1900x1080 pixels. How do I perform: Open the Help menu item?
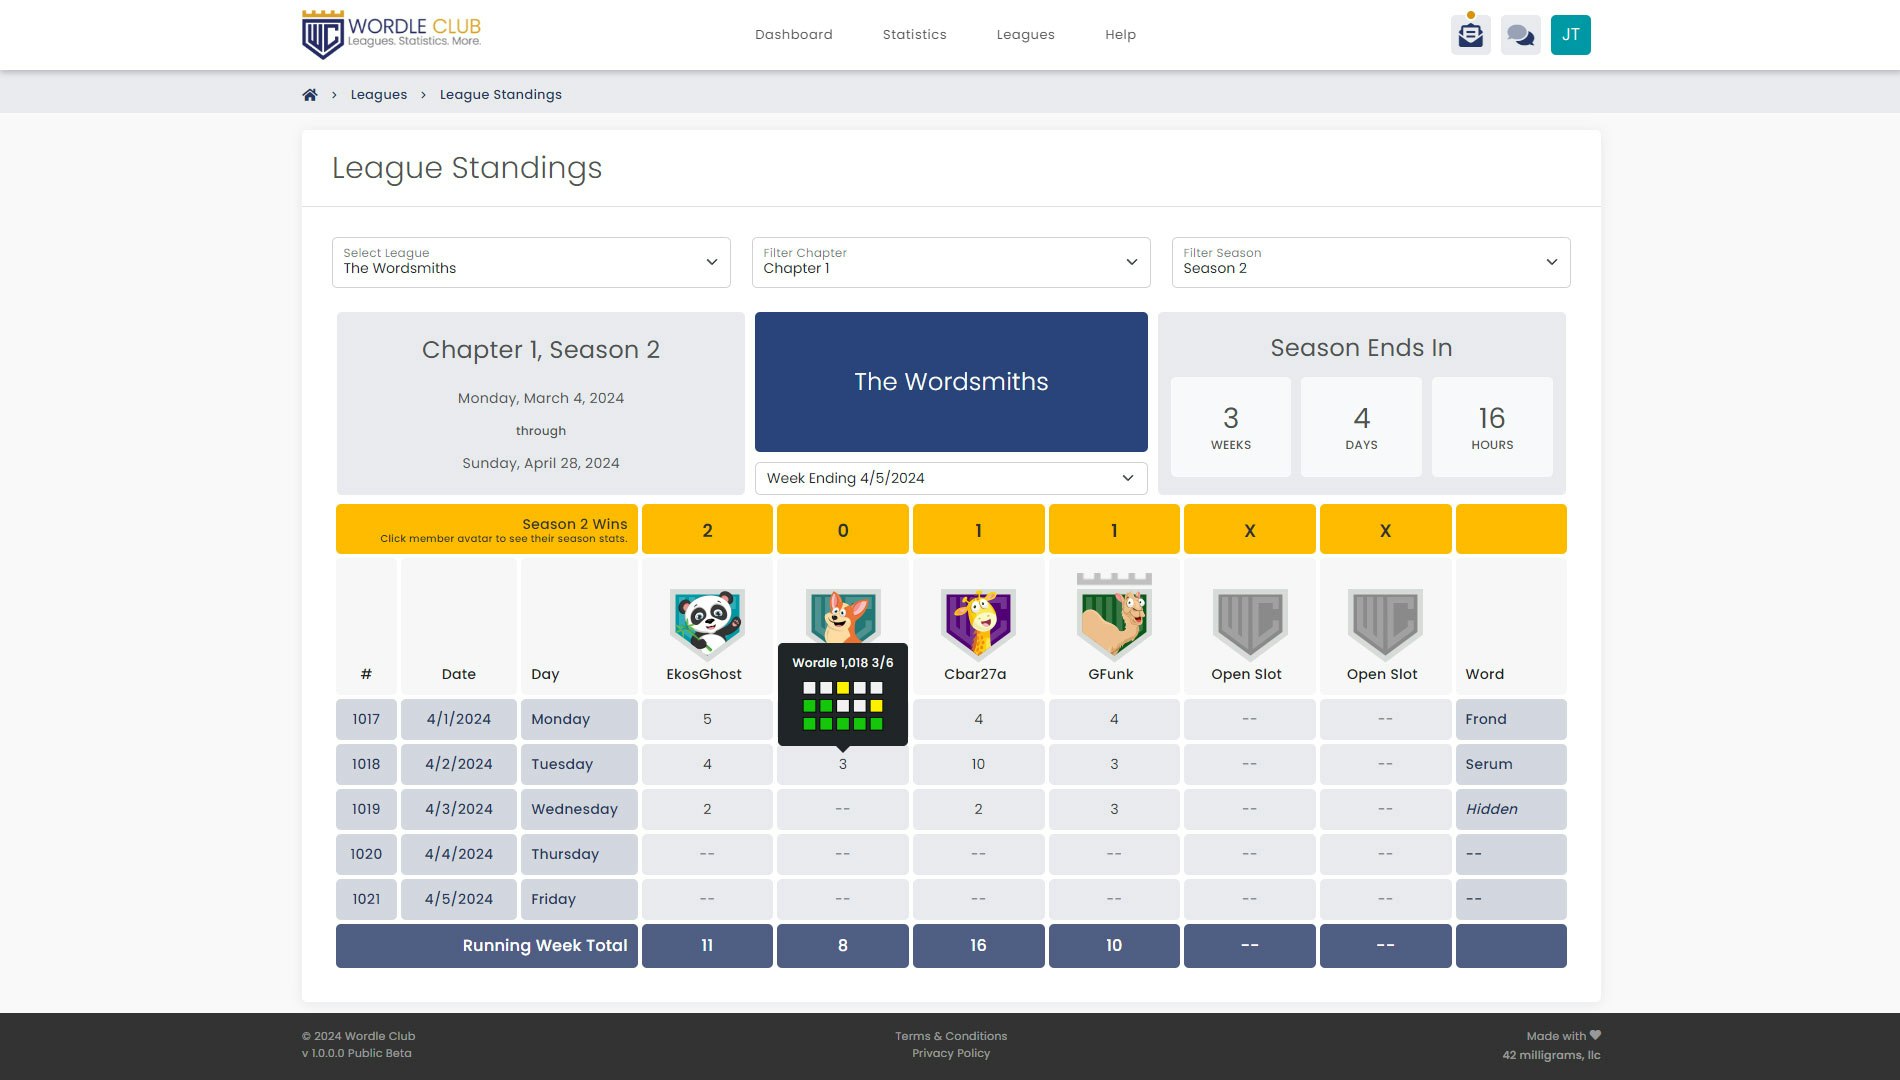1120,35
